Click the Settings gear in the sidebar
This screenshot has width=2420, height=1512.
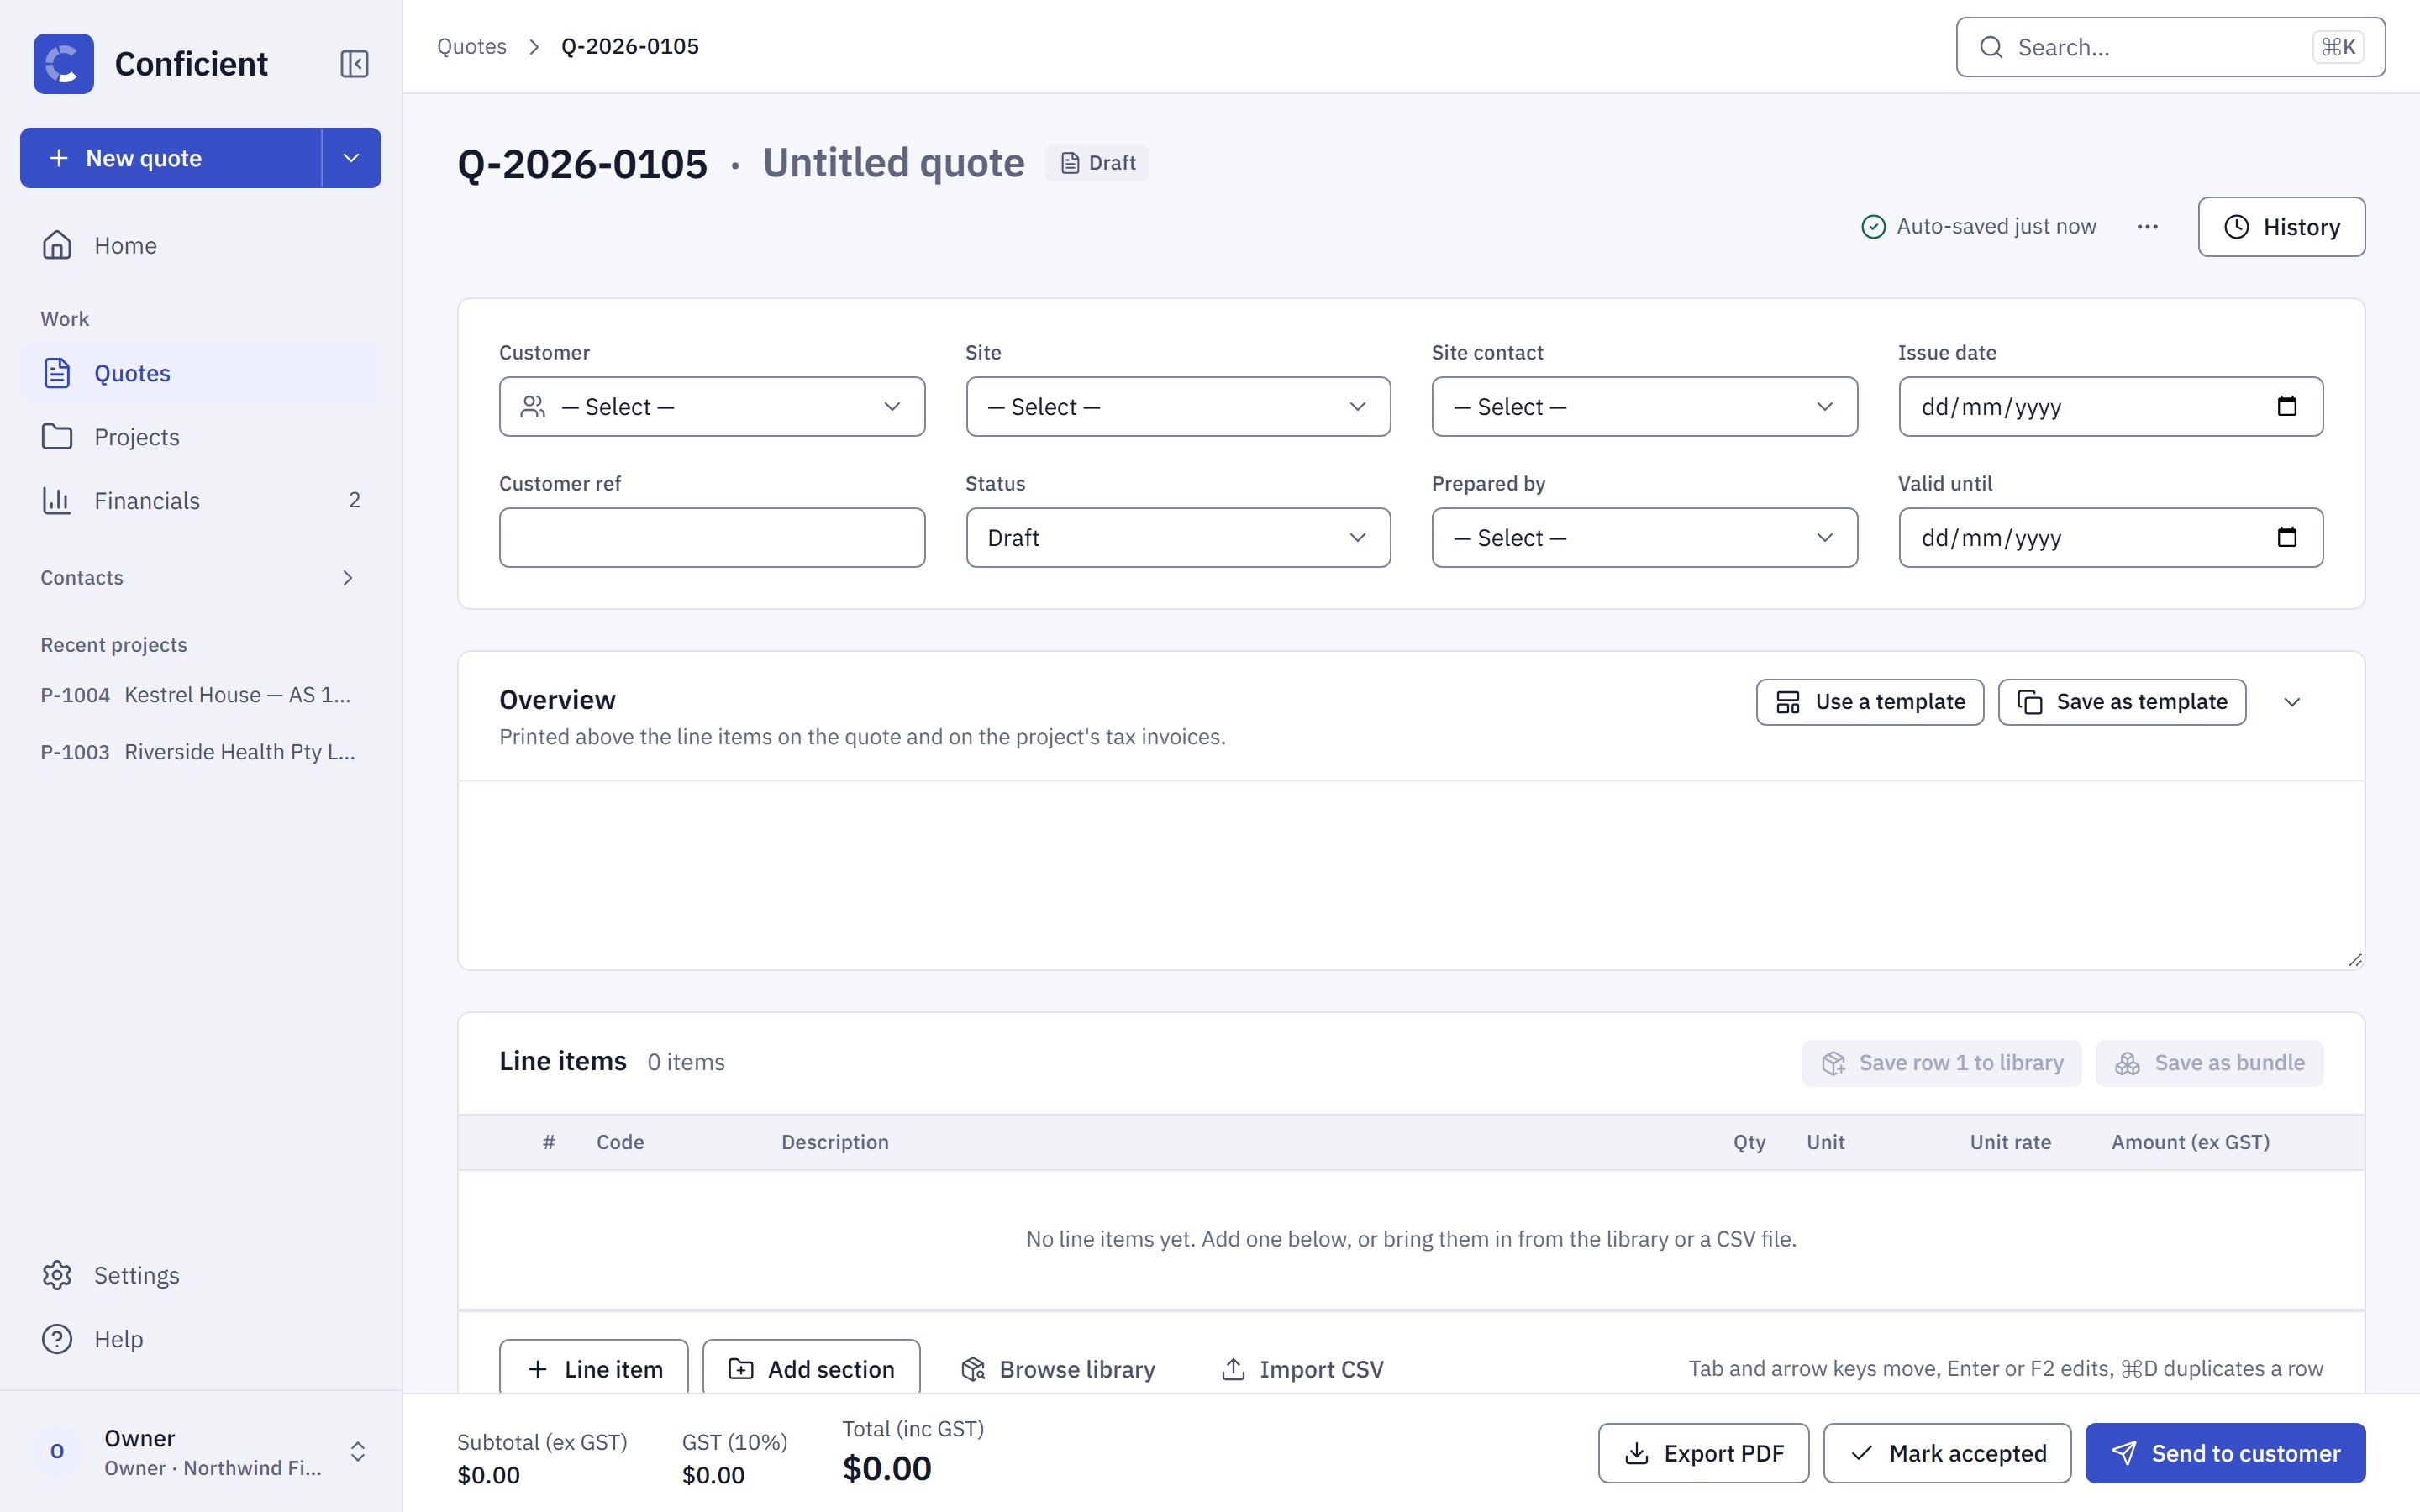tap(57, 1275)
